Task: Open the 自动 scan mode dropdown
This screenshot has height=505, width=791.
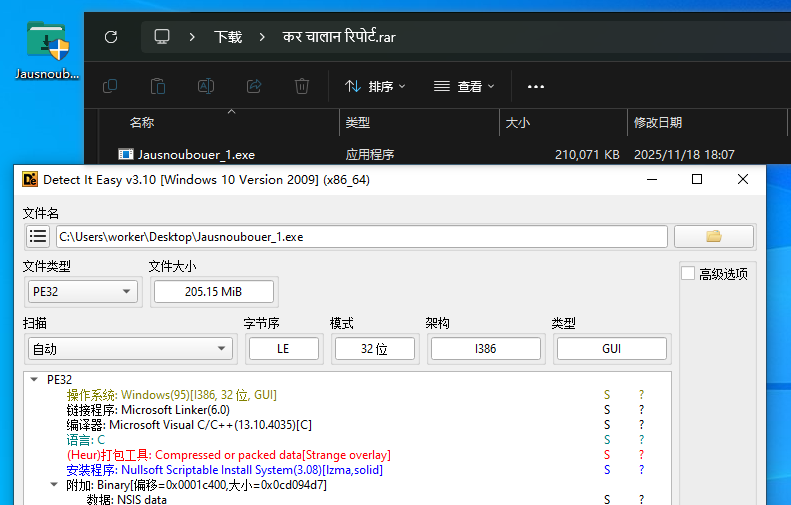Action: [130, 349]
